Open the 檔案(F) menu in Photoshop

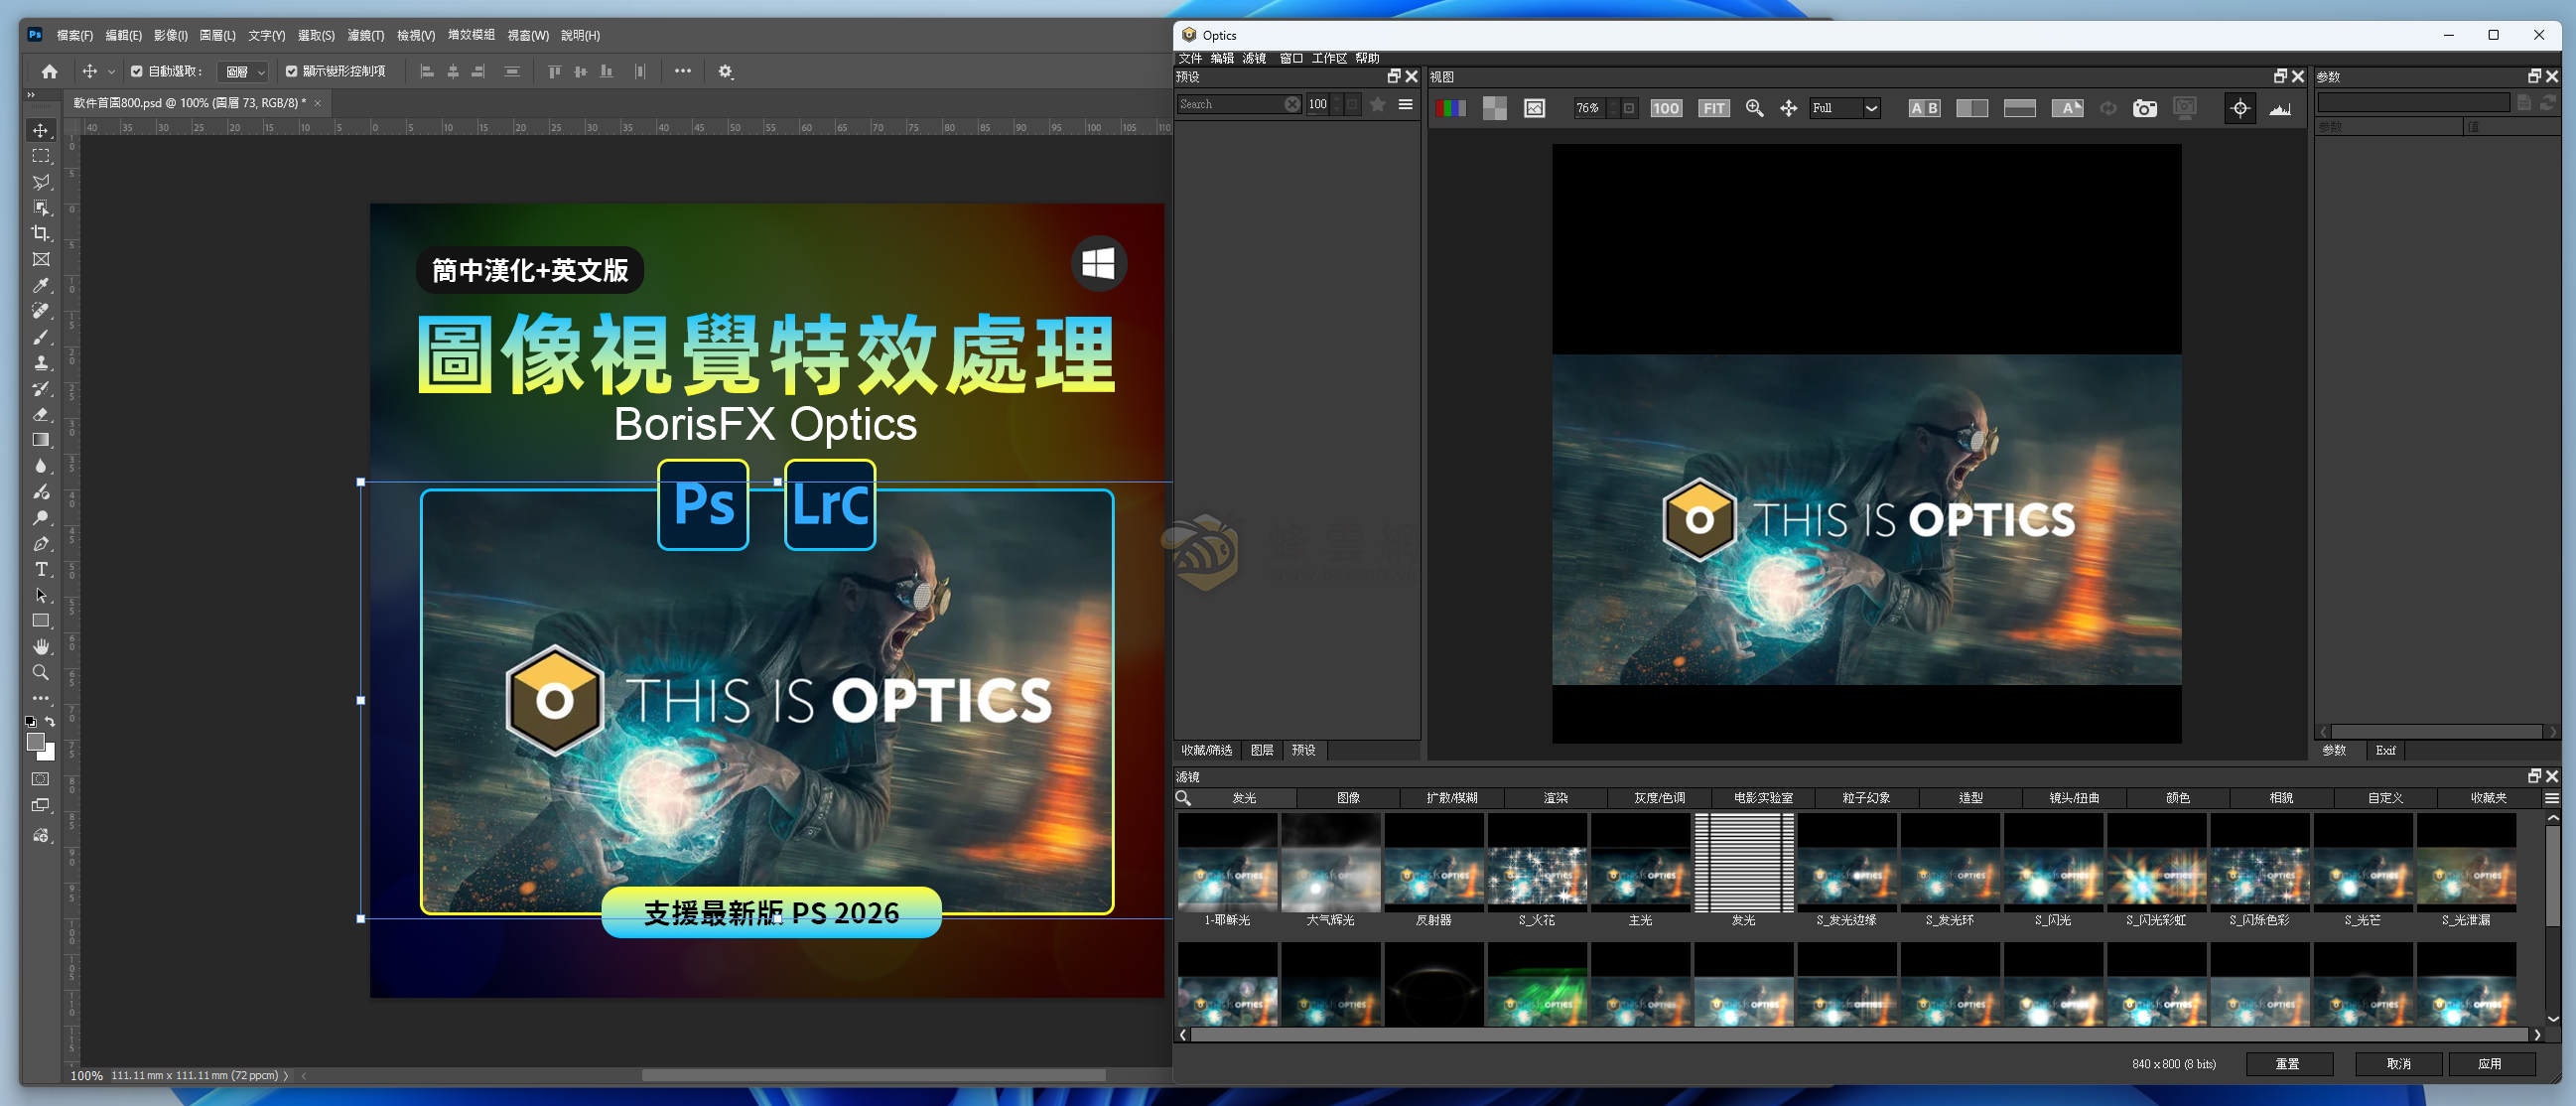[x=75, y=35]
